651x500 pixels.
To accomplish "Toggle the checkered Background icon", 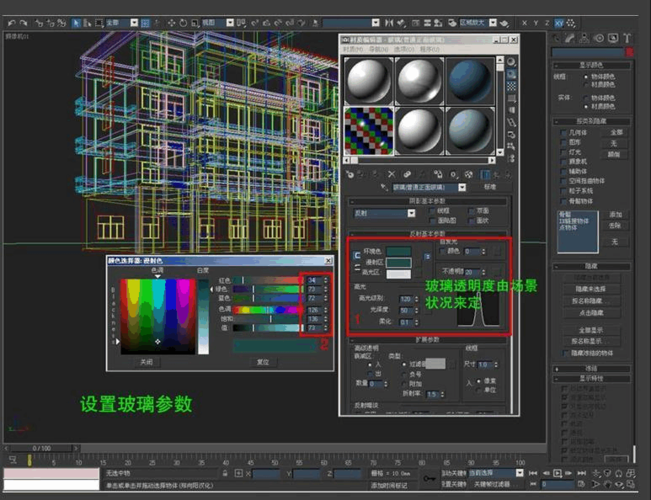I will [510, 84].
